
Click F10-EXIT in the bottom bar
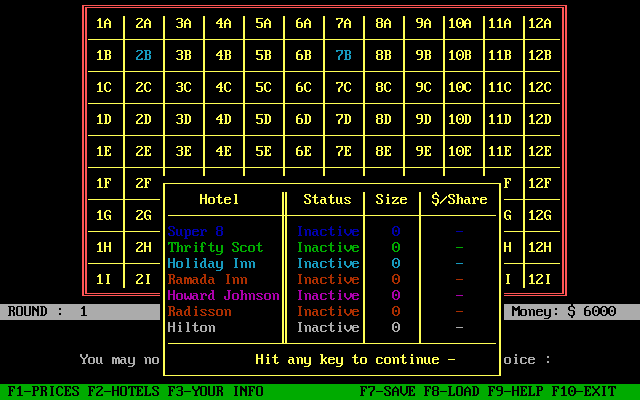coord(584,391)
